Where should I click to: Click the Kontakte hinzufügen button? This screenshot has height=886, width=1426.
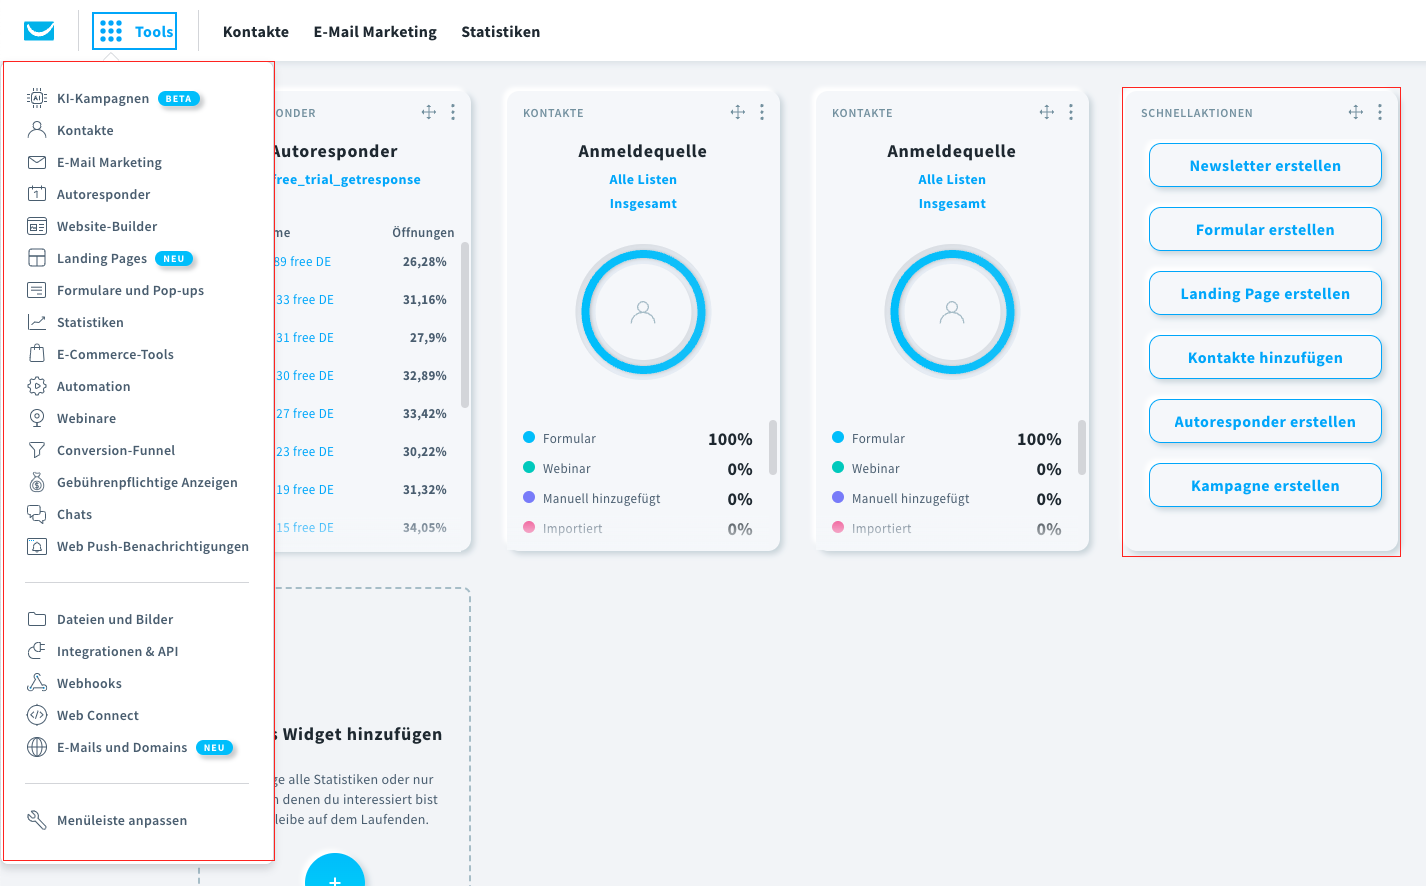click(1265, 358)
